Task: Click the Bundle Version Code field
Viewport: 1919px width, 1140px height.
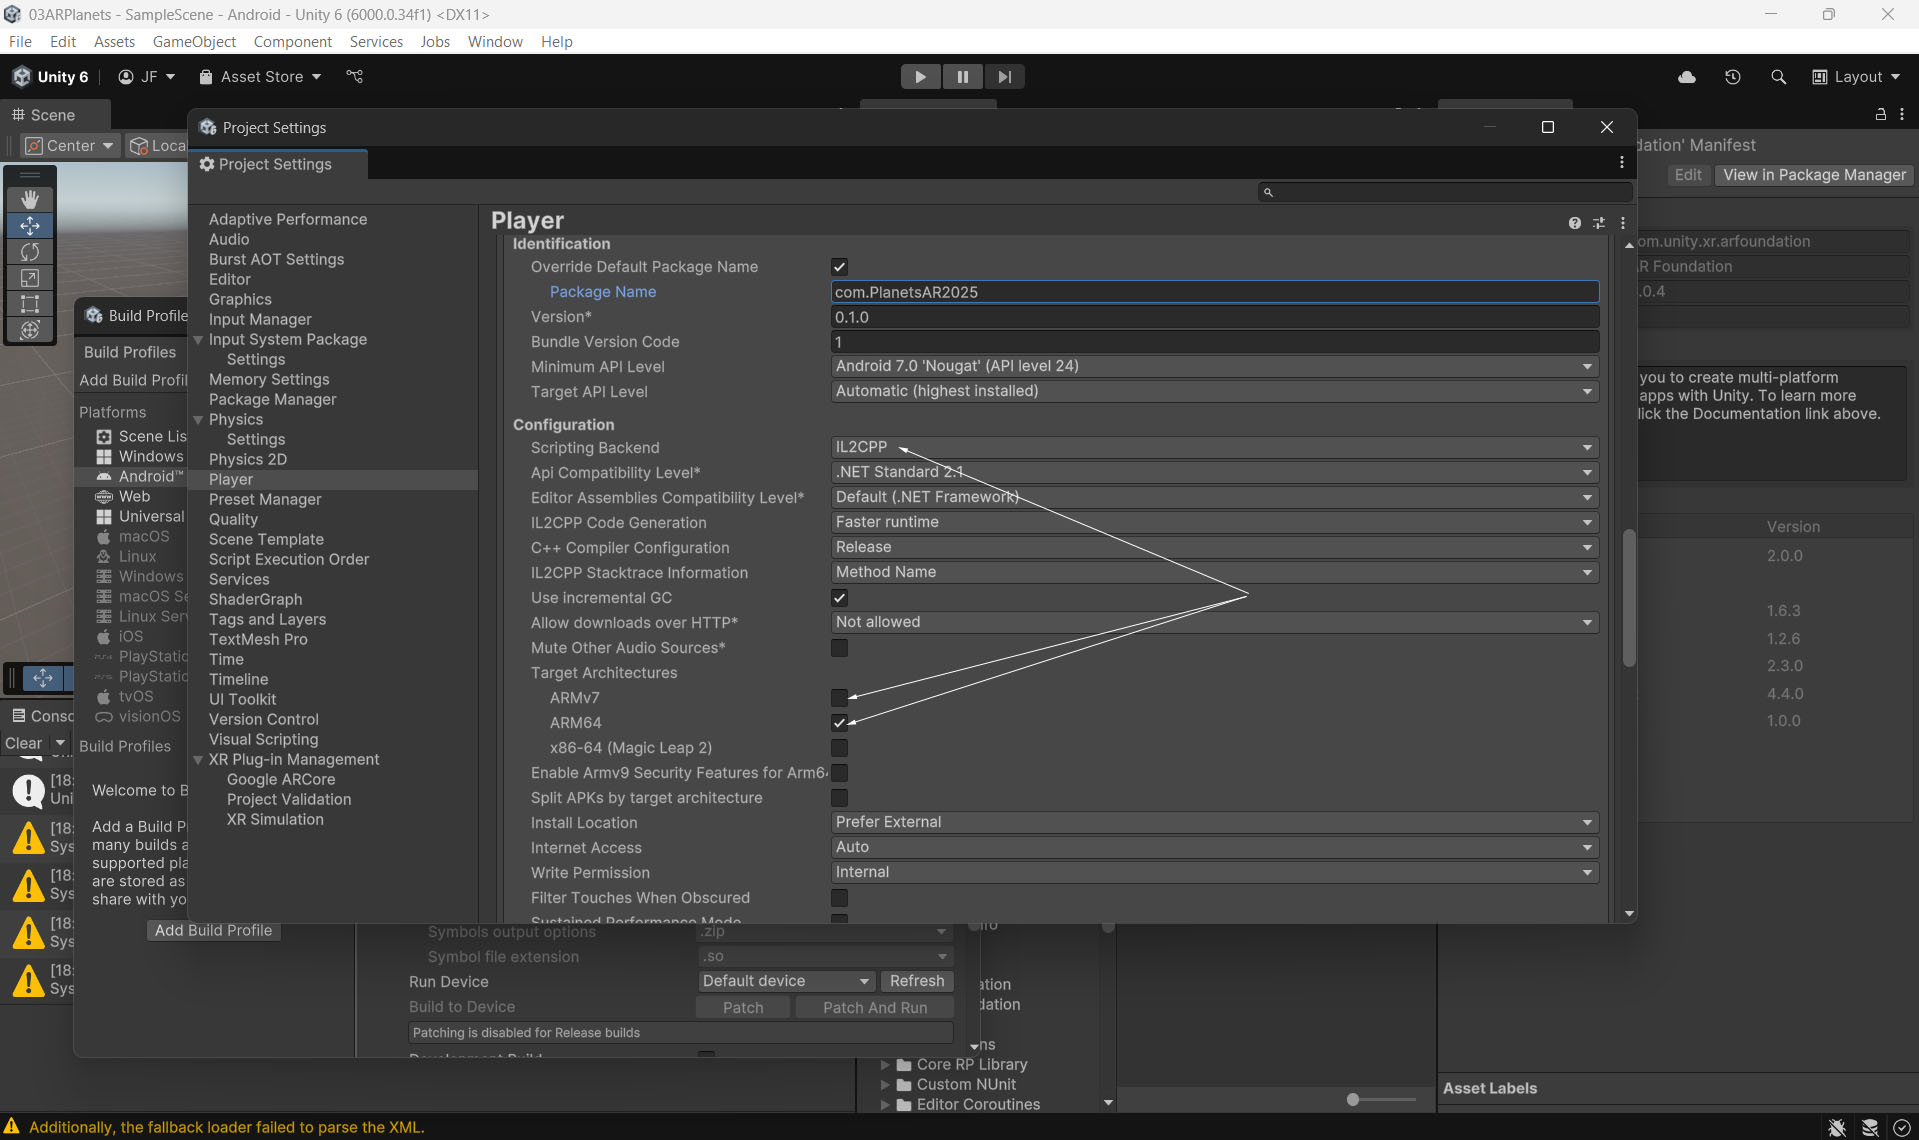Action: tap(1213, 342)
